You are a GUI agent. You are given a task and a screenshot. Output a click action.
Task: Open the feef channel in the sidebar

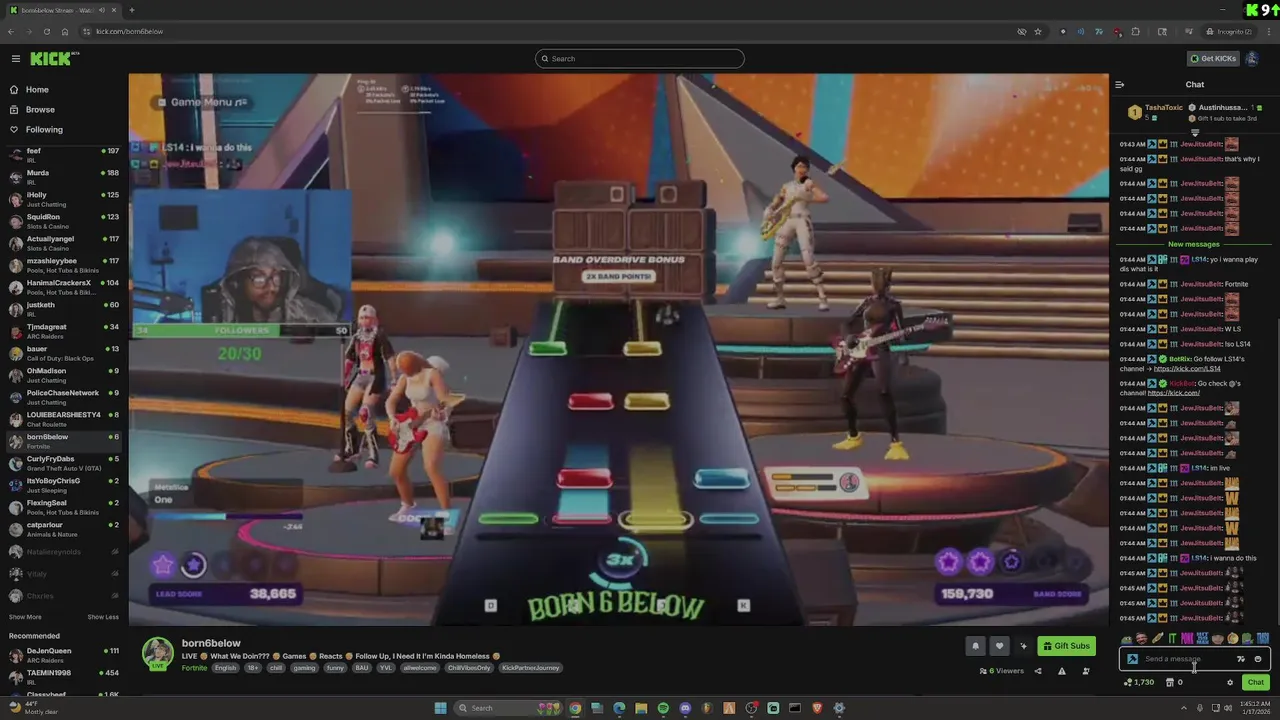(64, 155)
